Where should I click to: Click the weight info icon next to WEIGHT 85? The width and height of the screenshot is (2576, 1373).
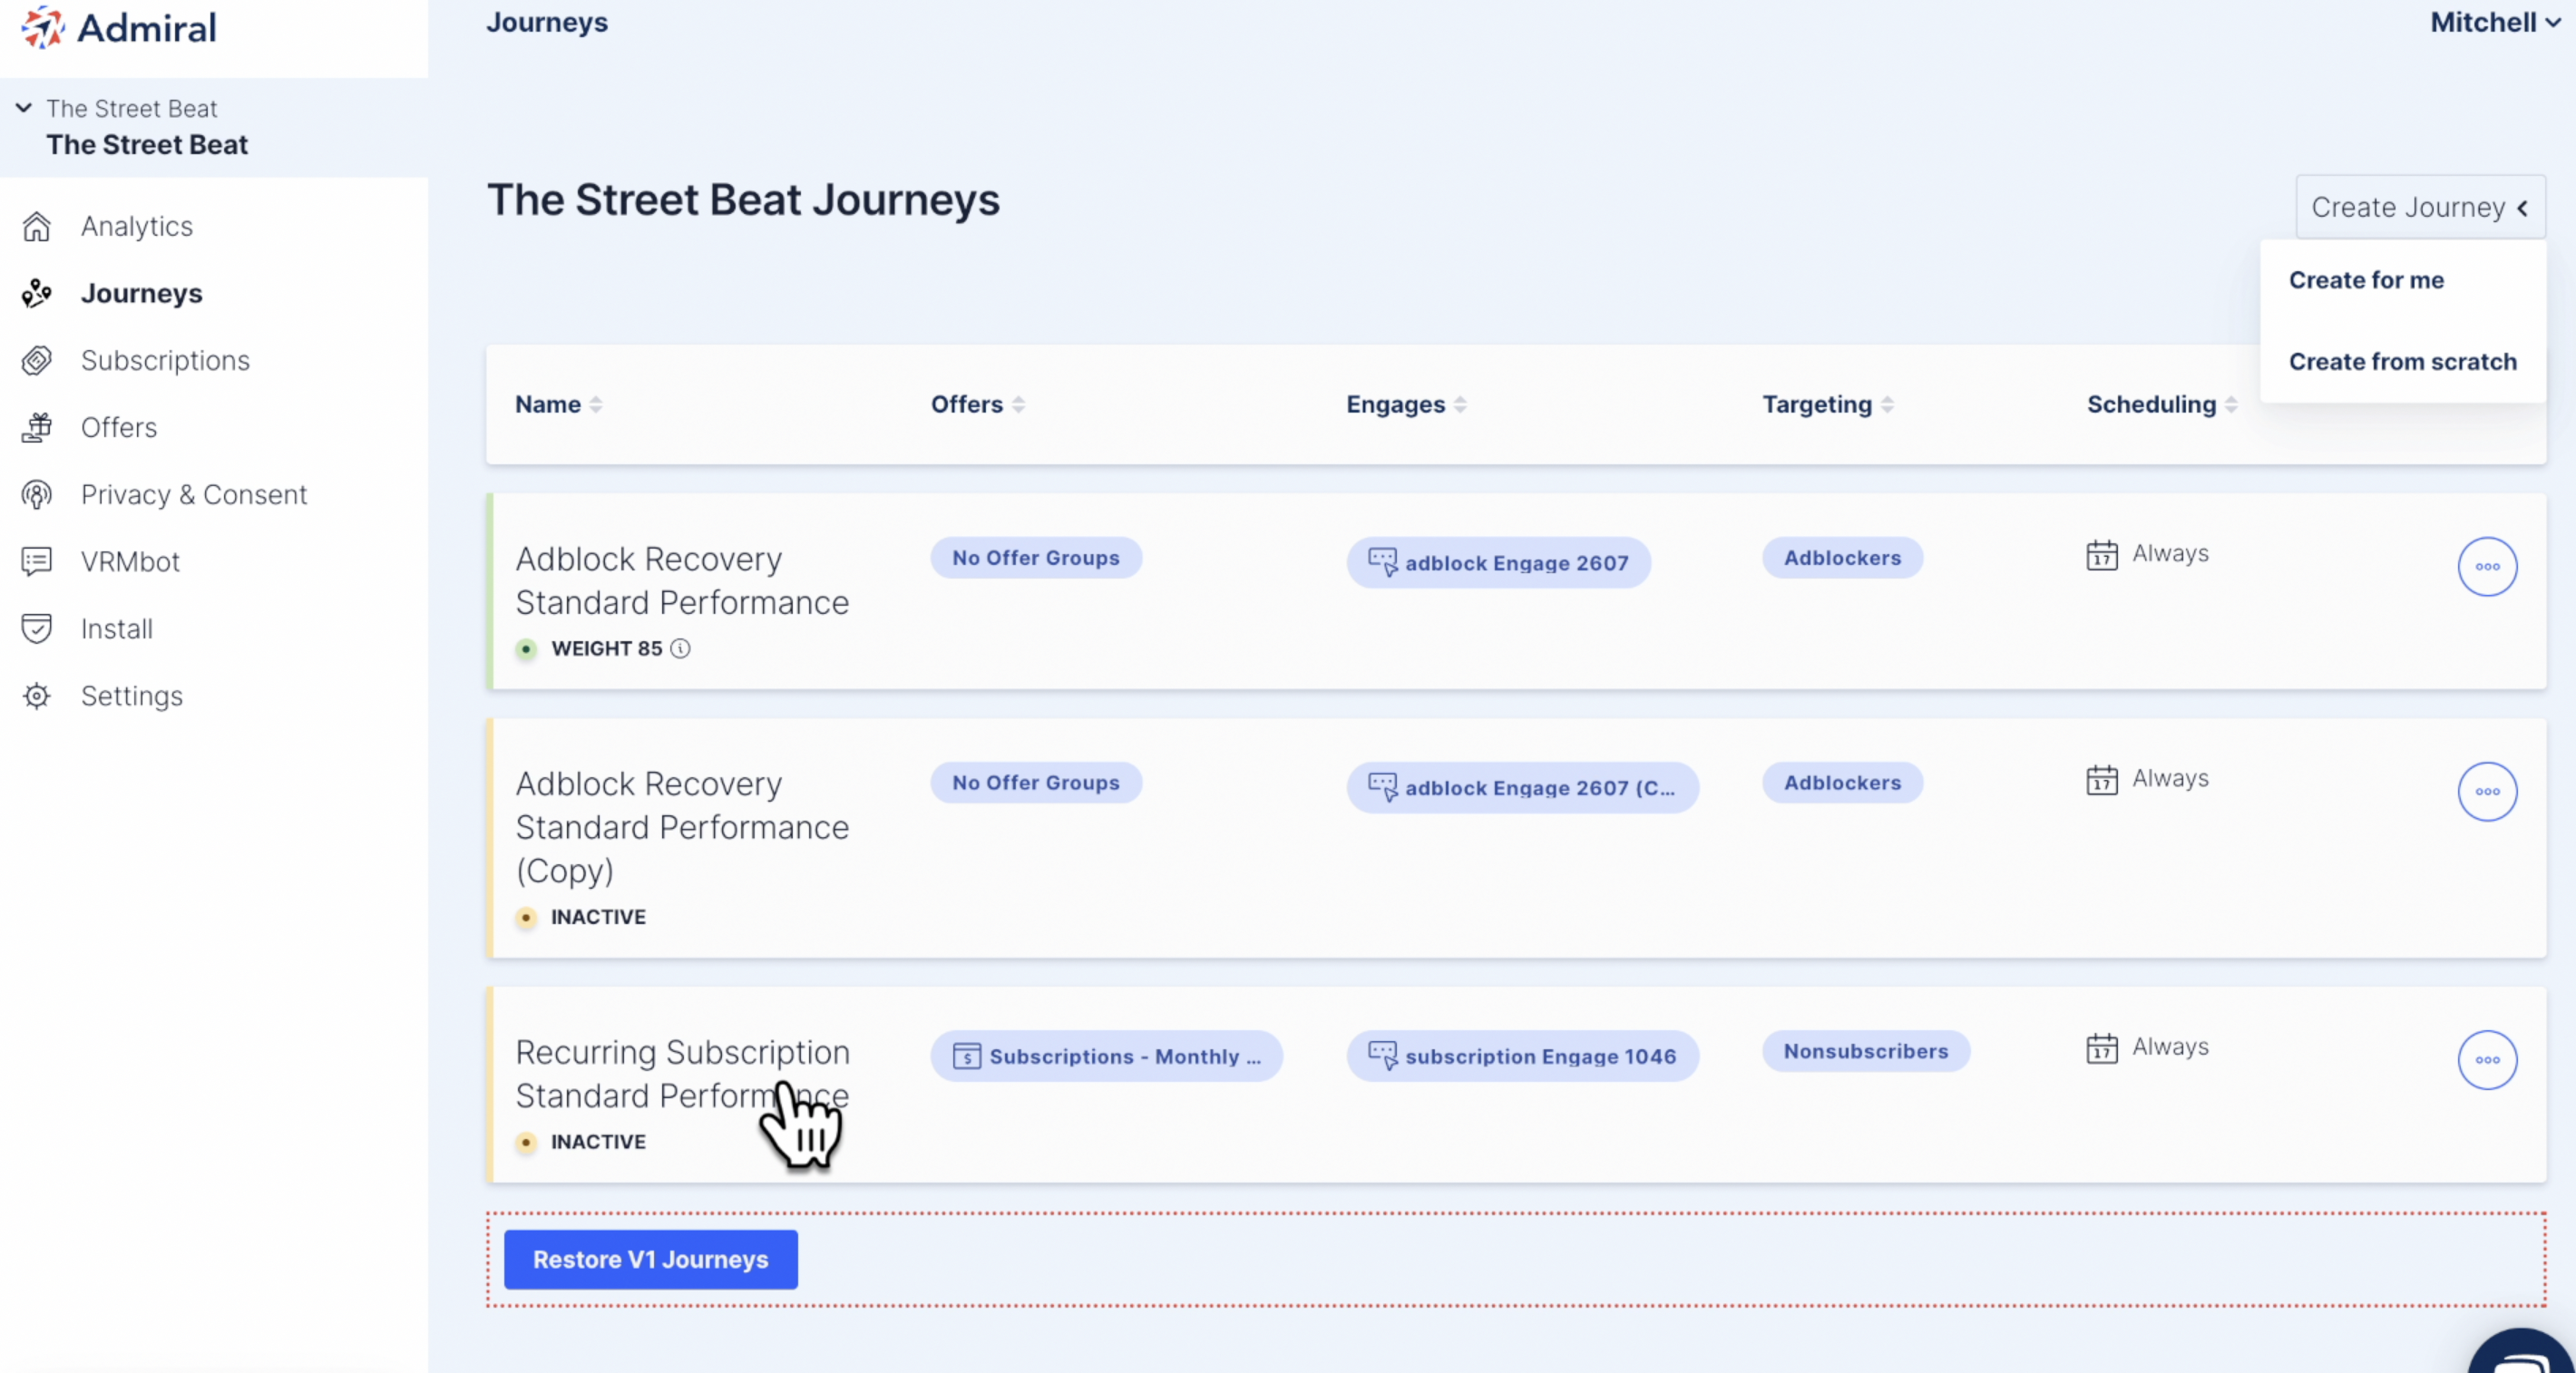click(x=680, y=649)
